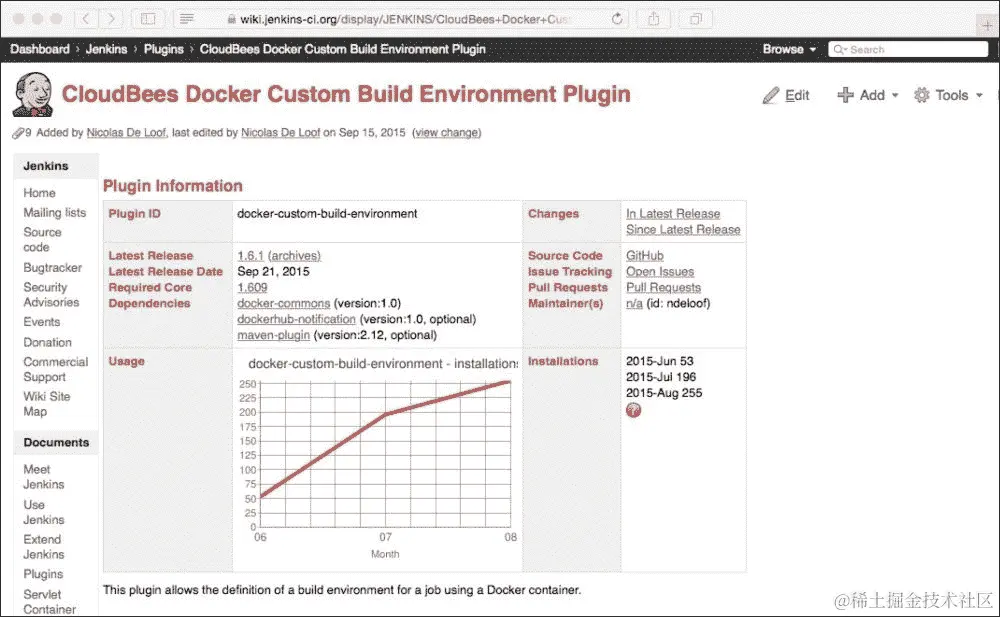
Task: Click the 2015-Aug 255 installations entry
Action: pos(664,393)
